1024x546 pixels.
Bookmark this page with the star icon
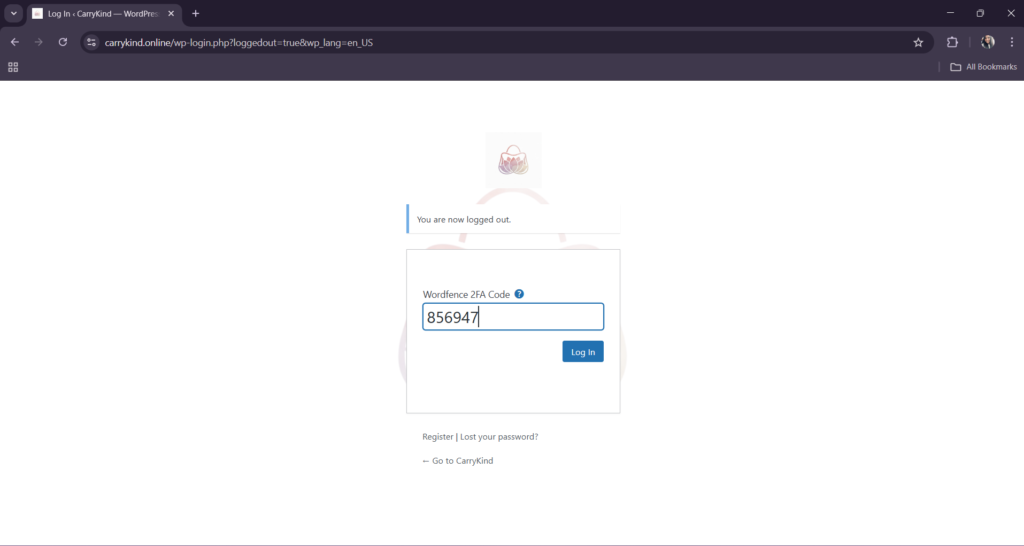(x=918, y=42)
